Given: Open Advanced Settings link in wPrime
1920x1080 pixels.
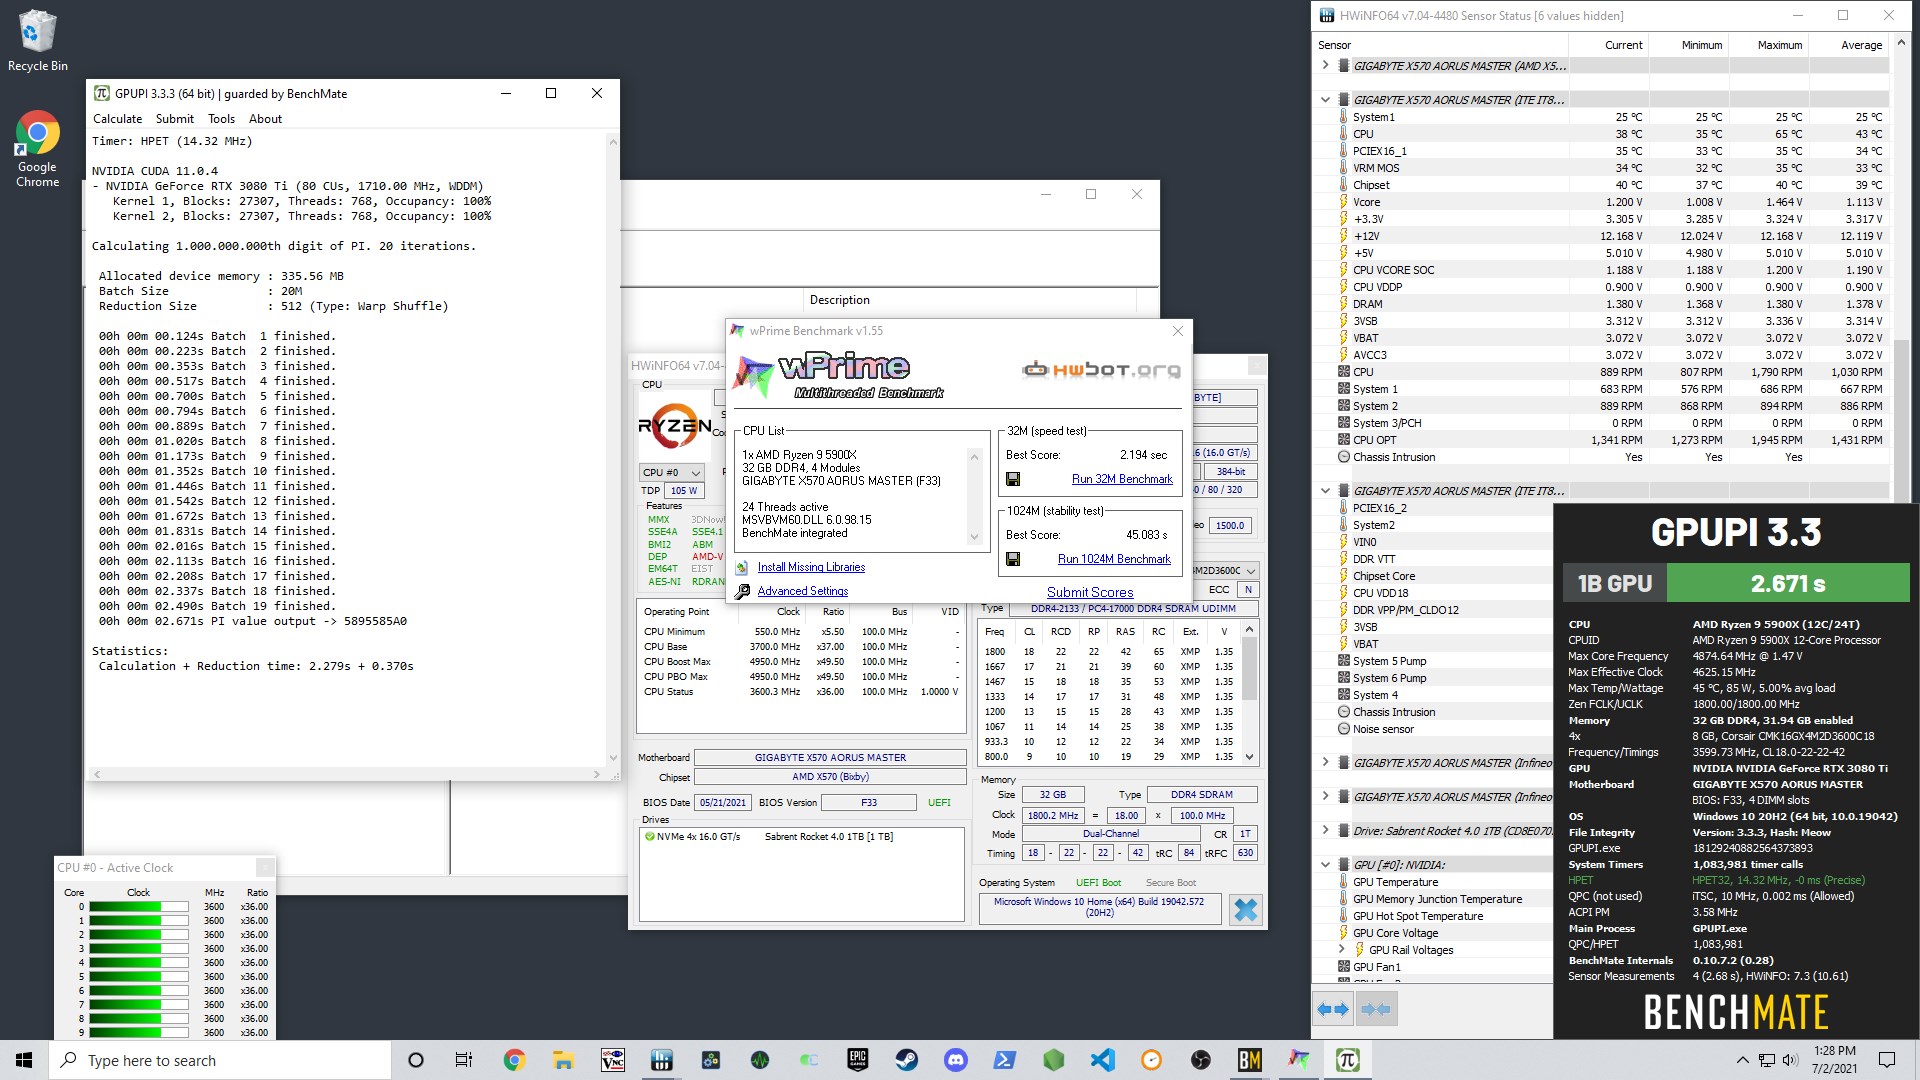Looking at the screenshot, I should click(802, 591).
